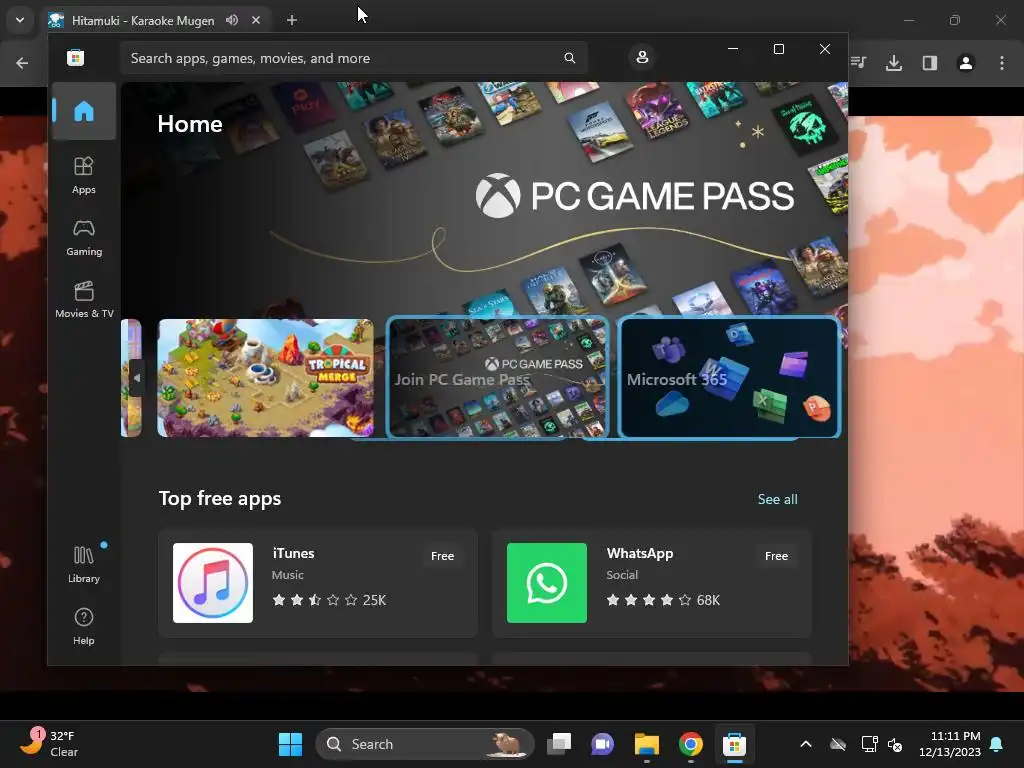
Task: Open the Chat app on the taskbar
Action: (603, 744)
